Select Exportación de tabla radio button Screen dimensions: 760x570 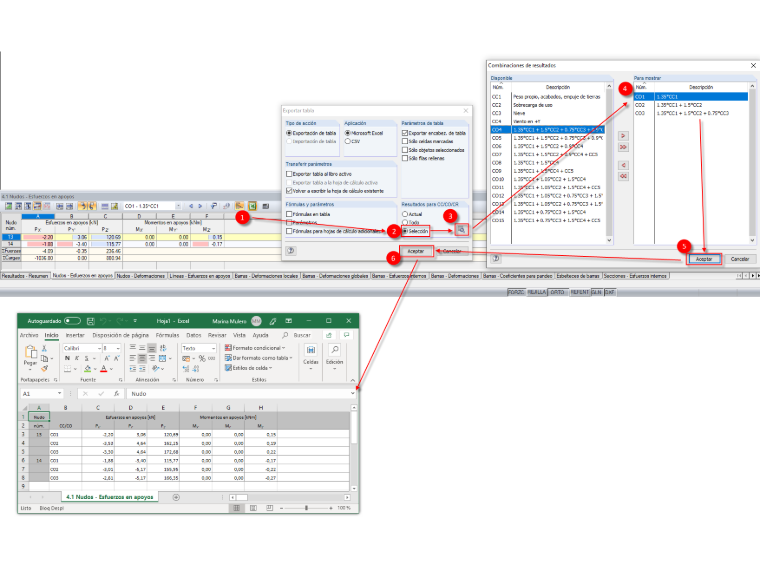tap(289, 133)
